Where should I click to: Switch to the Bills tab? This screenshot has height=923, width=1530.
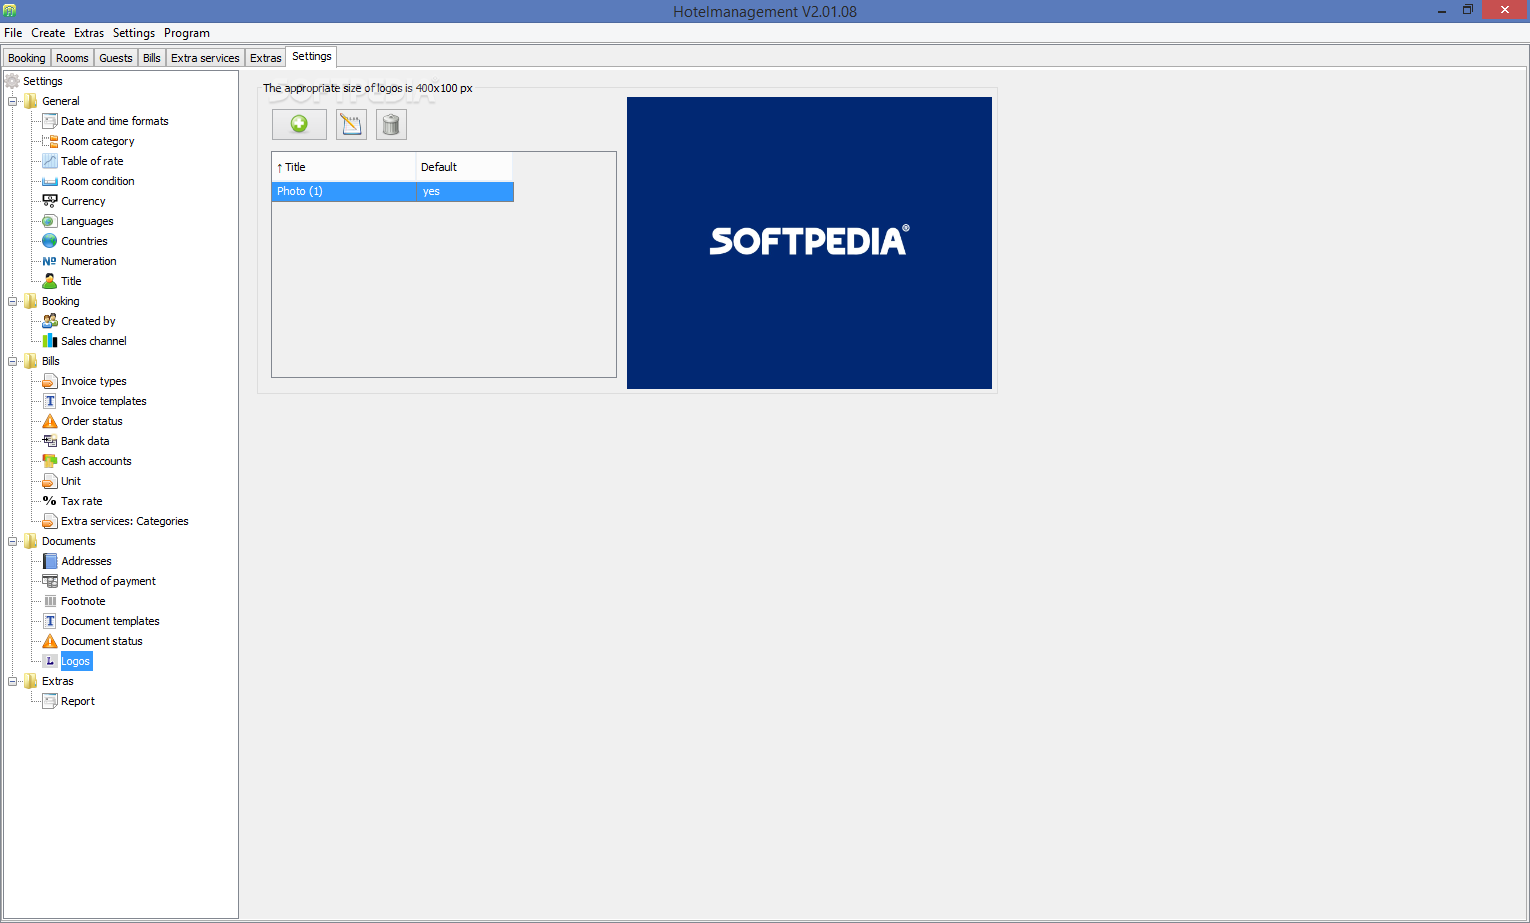tap(152, 58)
